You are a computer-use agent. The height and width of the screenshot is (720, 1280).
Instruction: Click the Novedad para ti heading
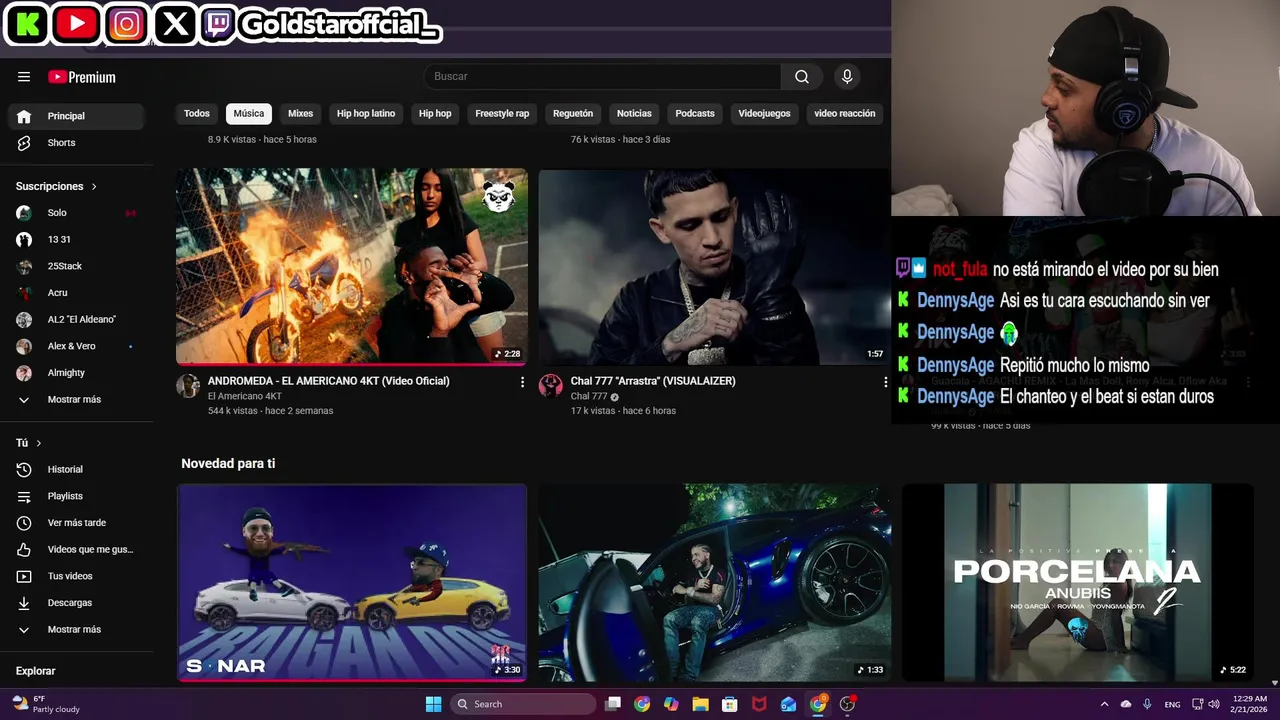coord(228,464)
